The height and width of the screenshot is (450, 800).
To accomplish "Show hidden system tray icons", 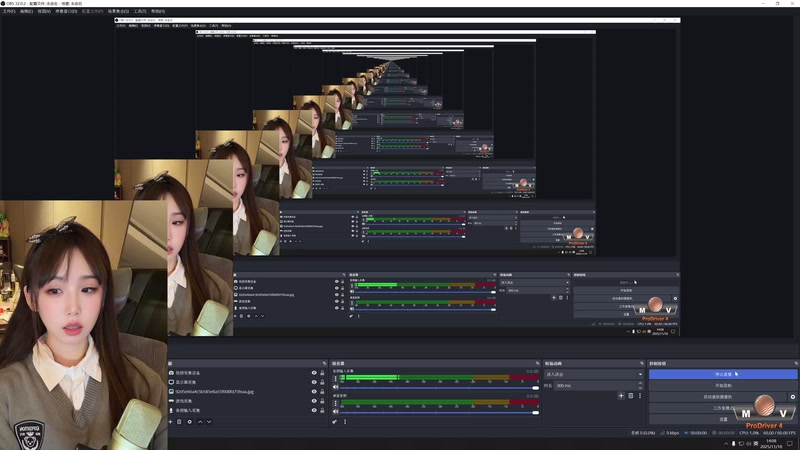I will (726, 443).
